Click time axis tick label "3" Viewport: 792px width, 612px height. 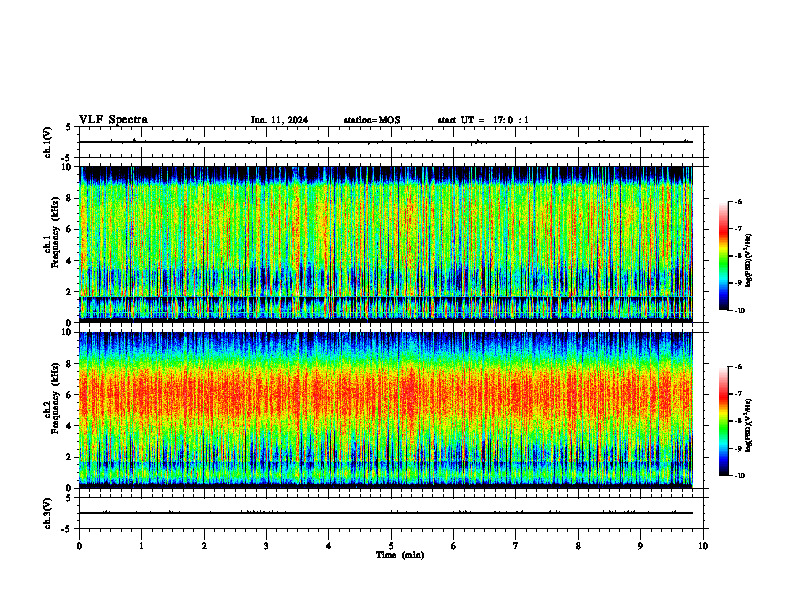(266, 546)
